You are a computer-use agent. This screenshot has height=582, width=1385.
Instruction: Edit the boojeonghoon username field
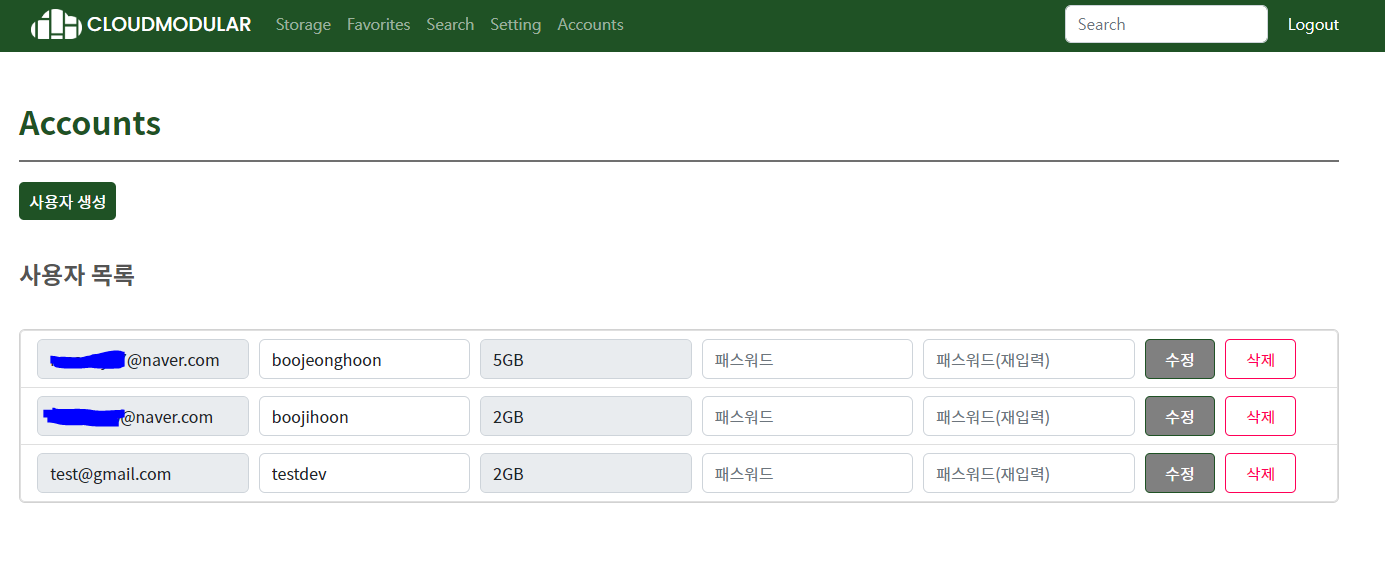coord(364,359)
